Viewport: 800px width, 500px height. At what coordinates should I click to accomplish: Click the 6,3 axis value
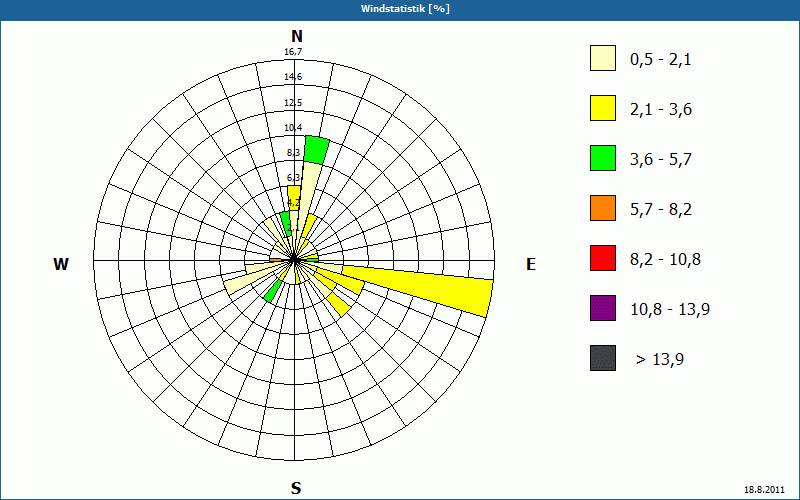pos(293,178)
